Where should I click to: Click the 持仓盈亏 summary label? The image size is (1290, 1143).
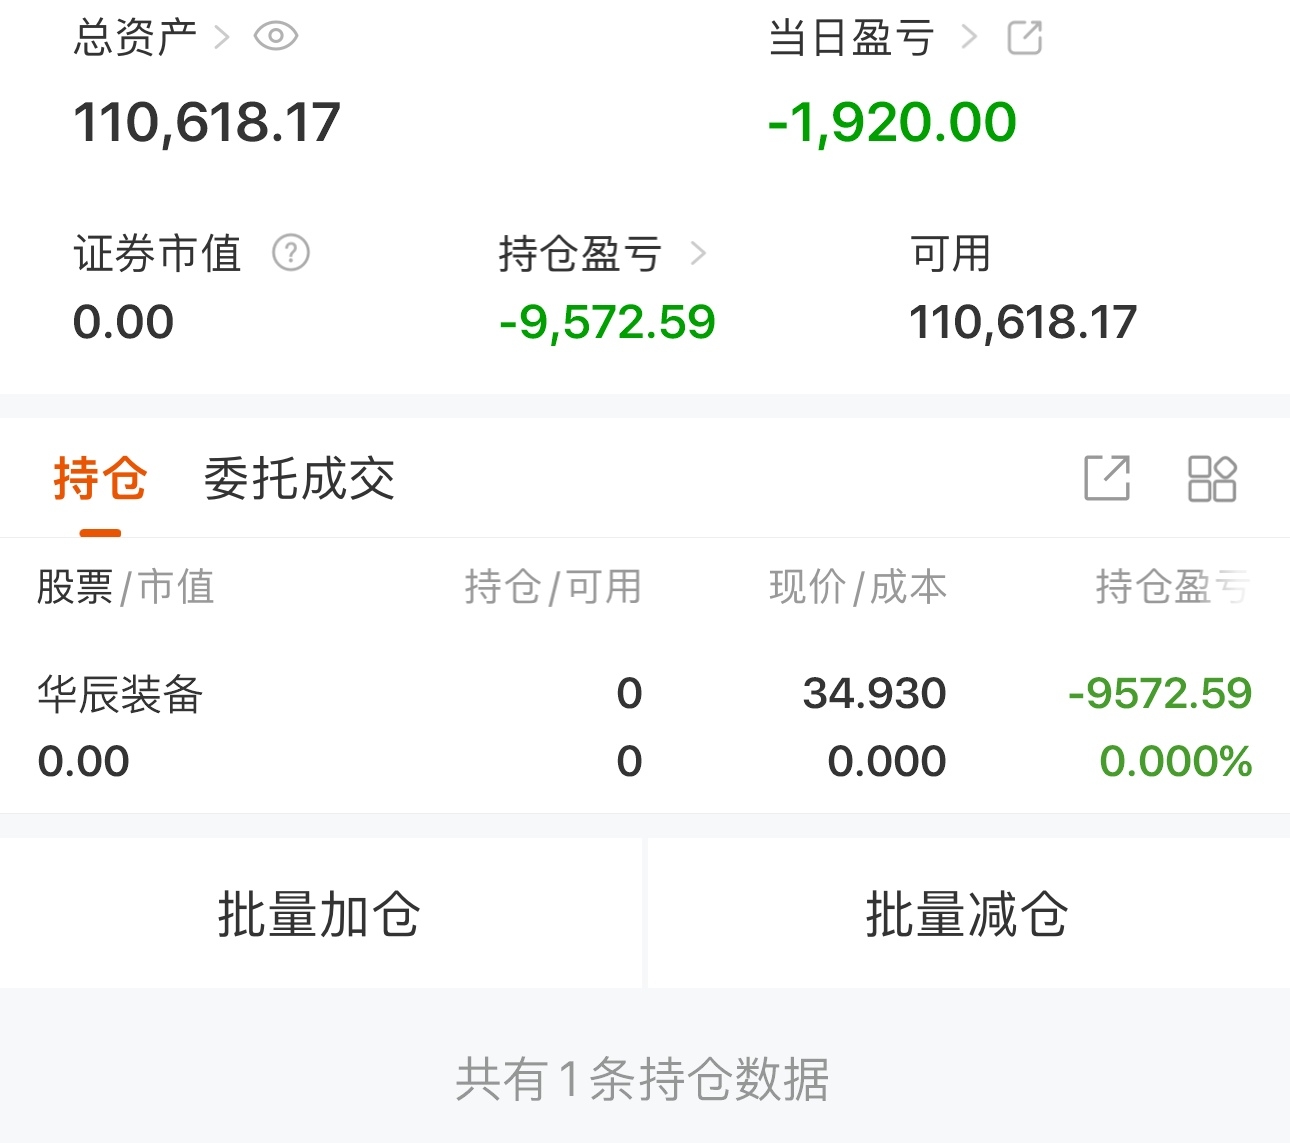(580, 254)
